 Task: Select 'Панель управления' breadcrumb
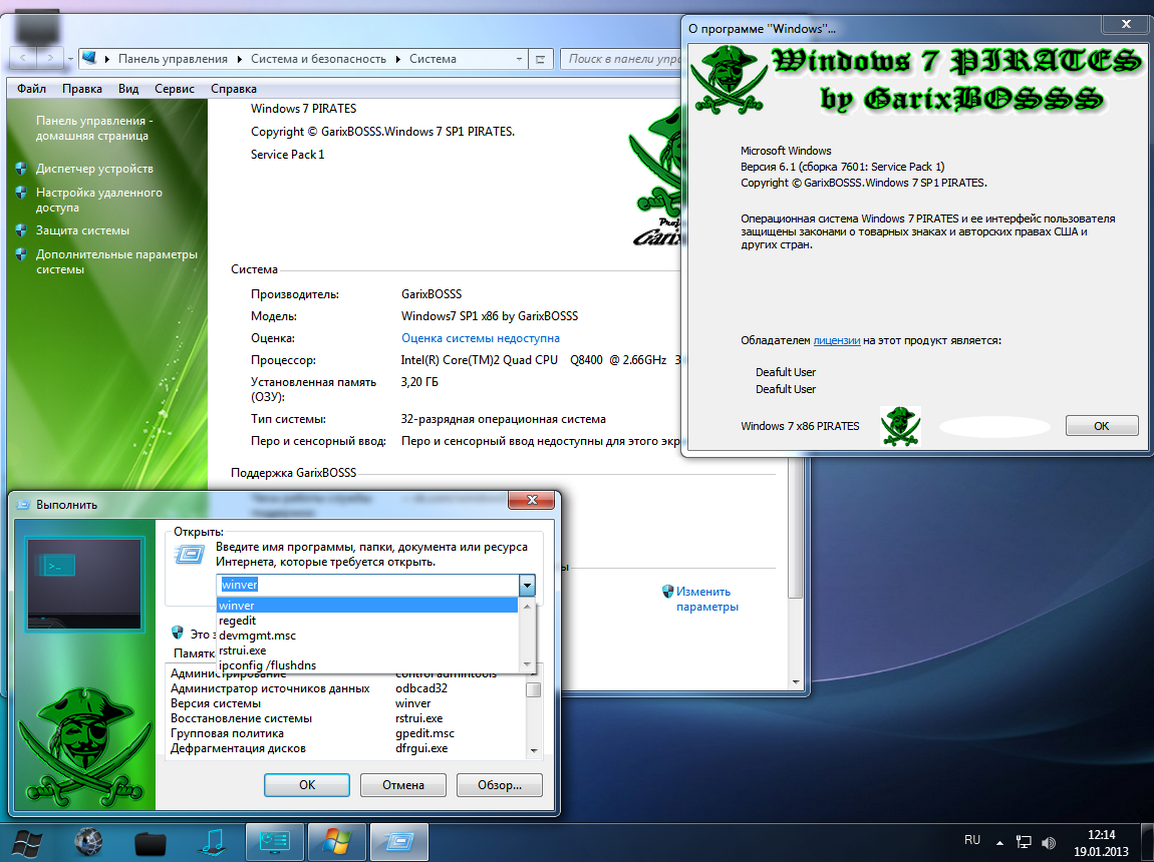click(173, 59)
